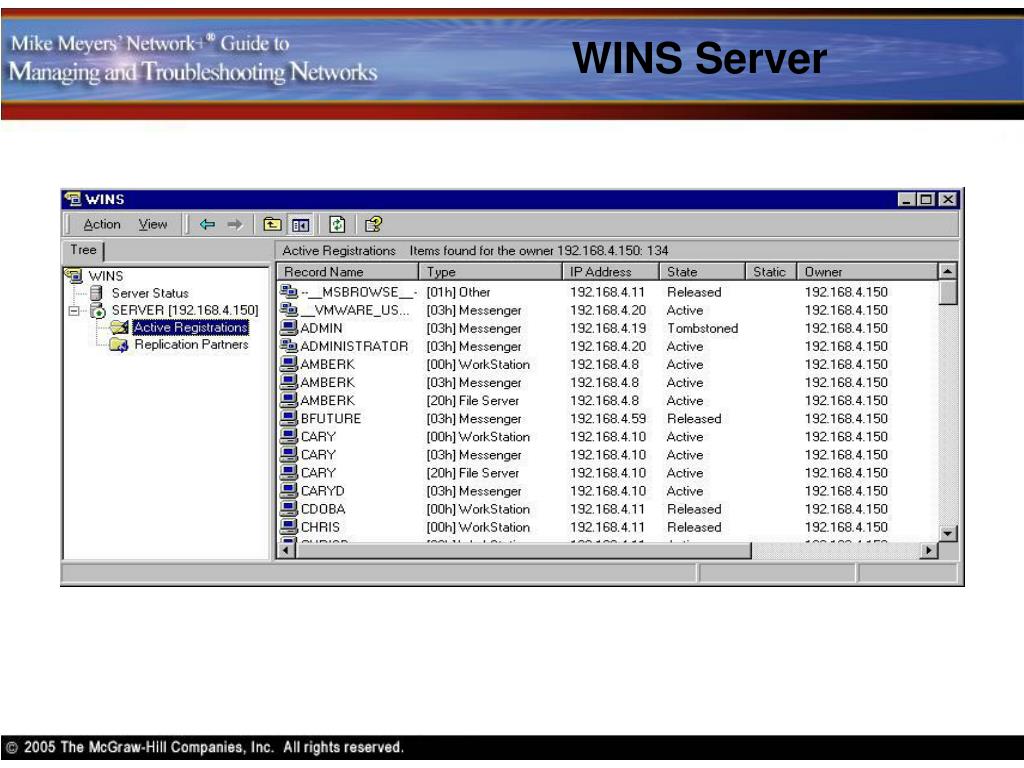
Task: Click the icon beside the --__MSBROWSE__- record
Action: [289, 292]
